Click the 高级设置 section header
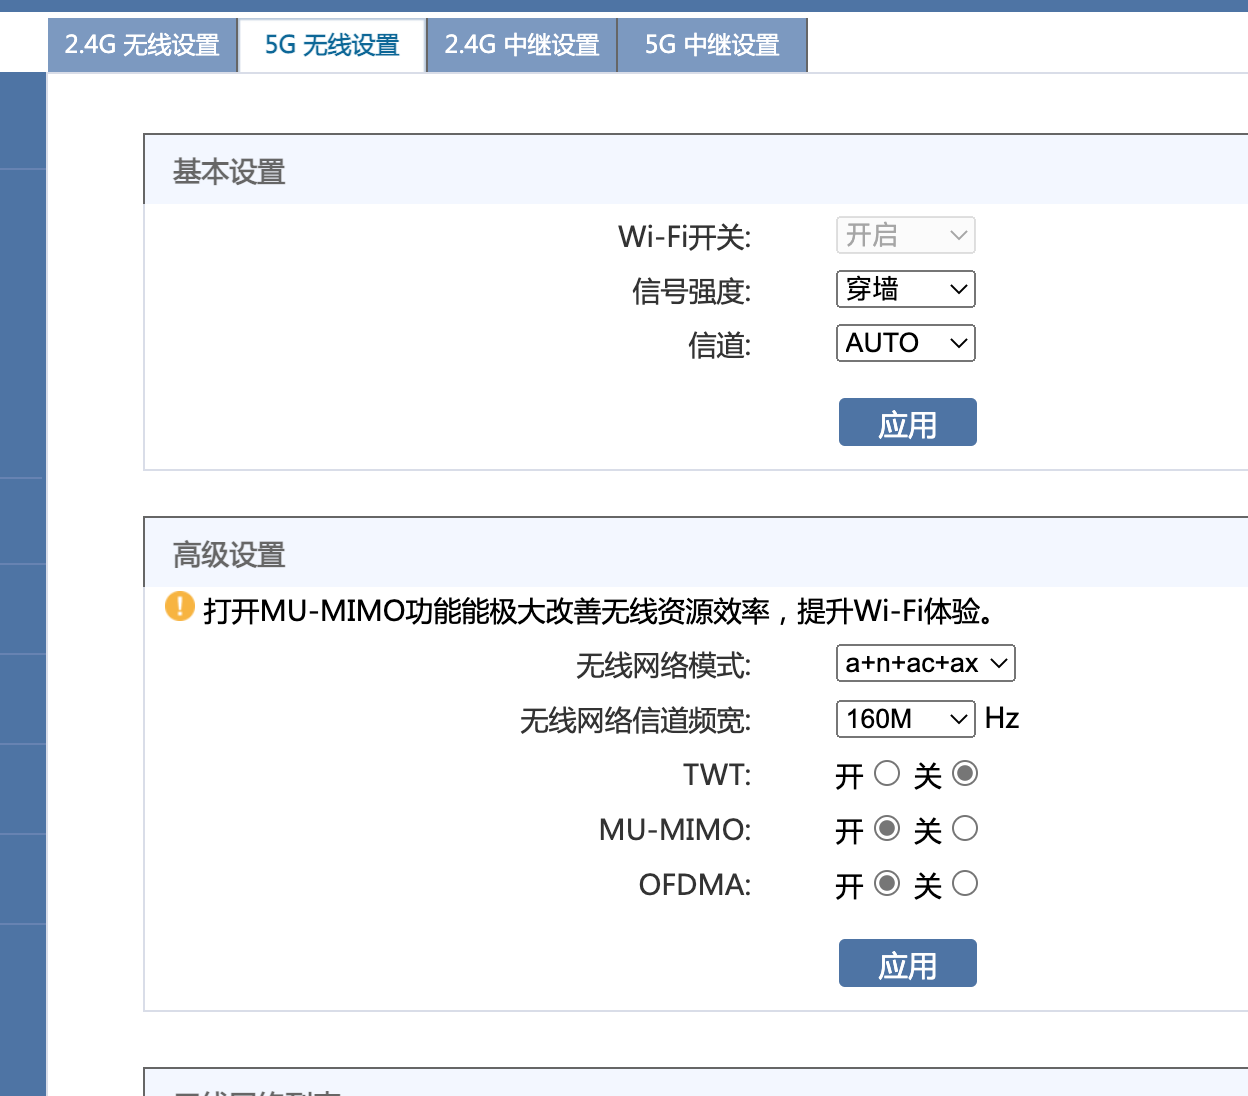This screenshot has height=1096, width=1248. 229,555
